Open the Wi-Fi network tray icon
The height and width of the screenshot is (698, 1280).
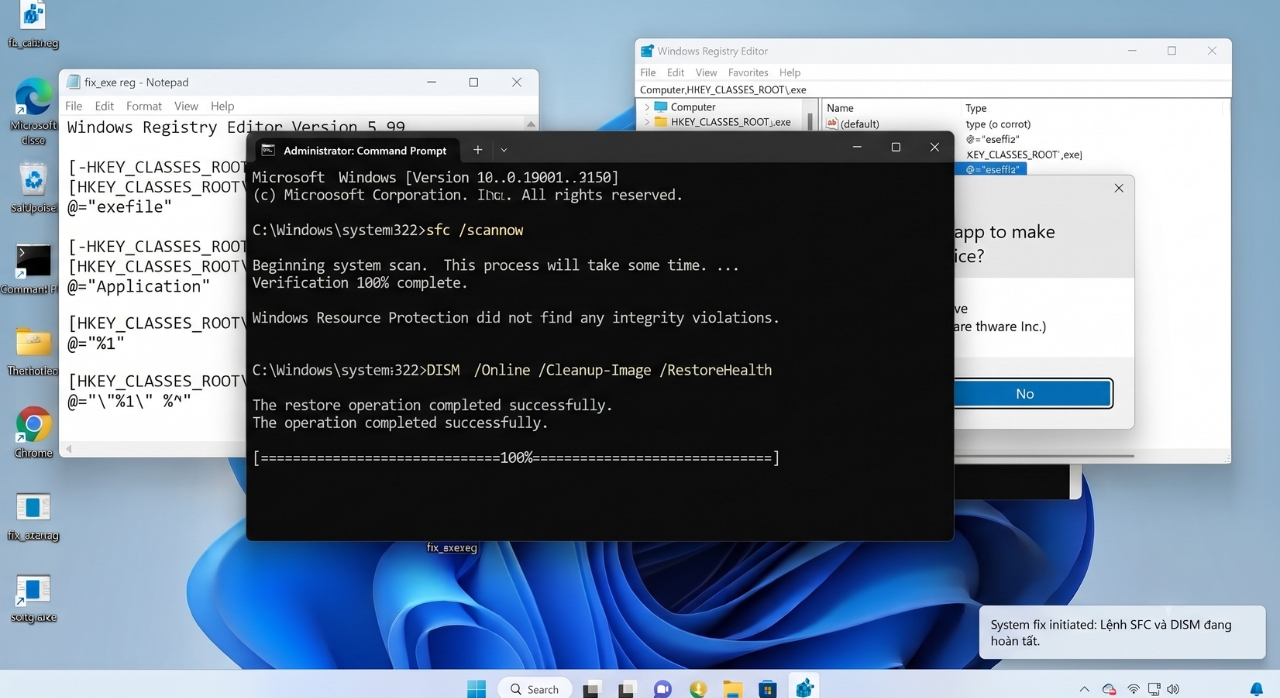(1134, 689)
